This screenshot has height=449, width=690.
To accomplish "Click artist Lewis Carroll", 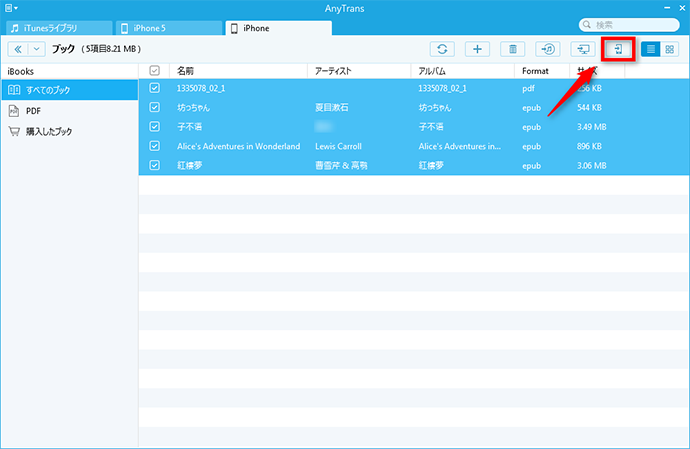I will (338, 146).
